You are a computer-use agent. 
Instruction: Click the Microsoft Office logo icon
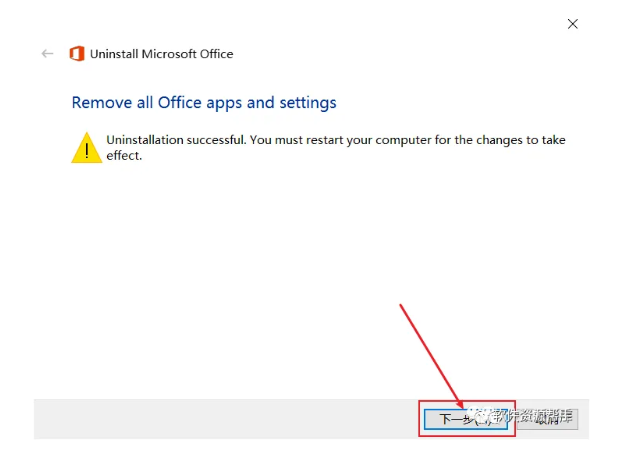click(x=77, y=54)
